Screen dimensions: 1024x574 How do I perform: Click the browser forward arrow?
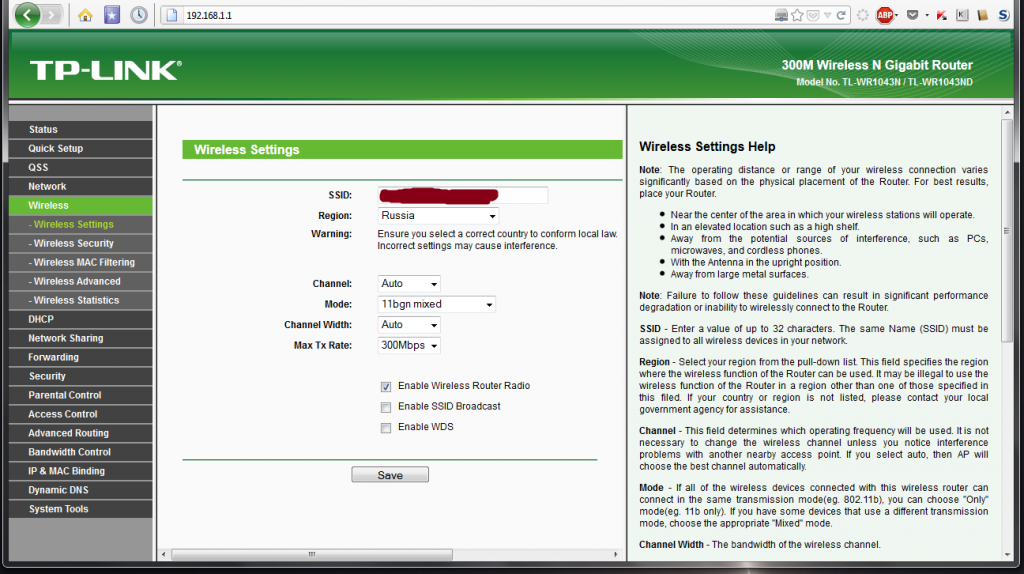click(x=52, y=15)
